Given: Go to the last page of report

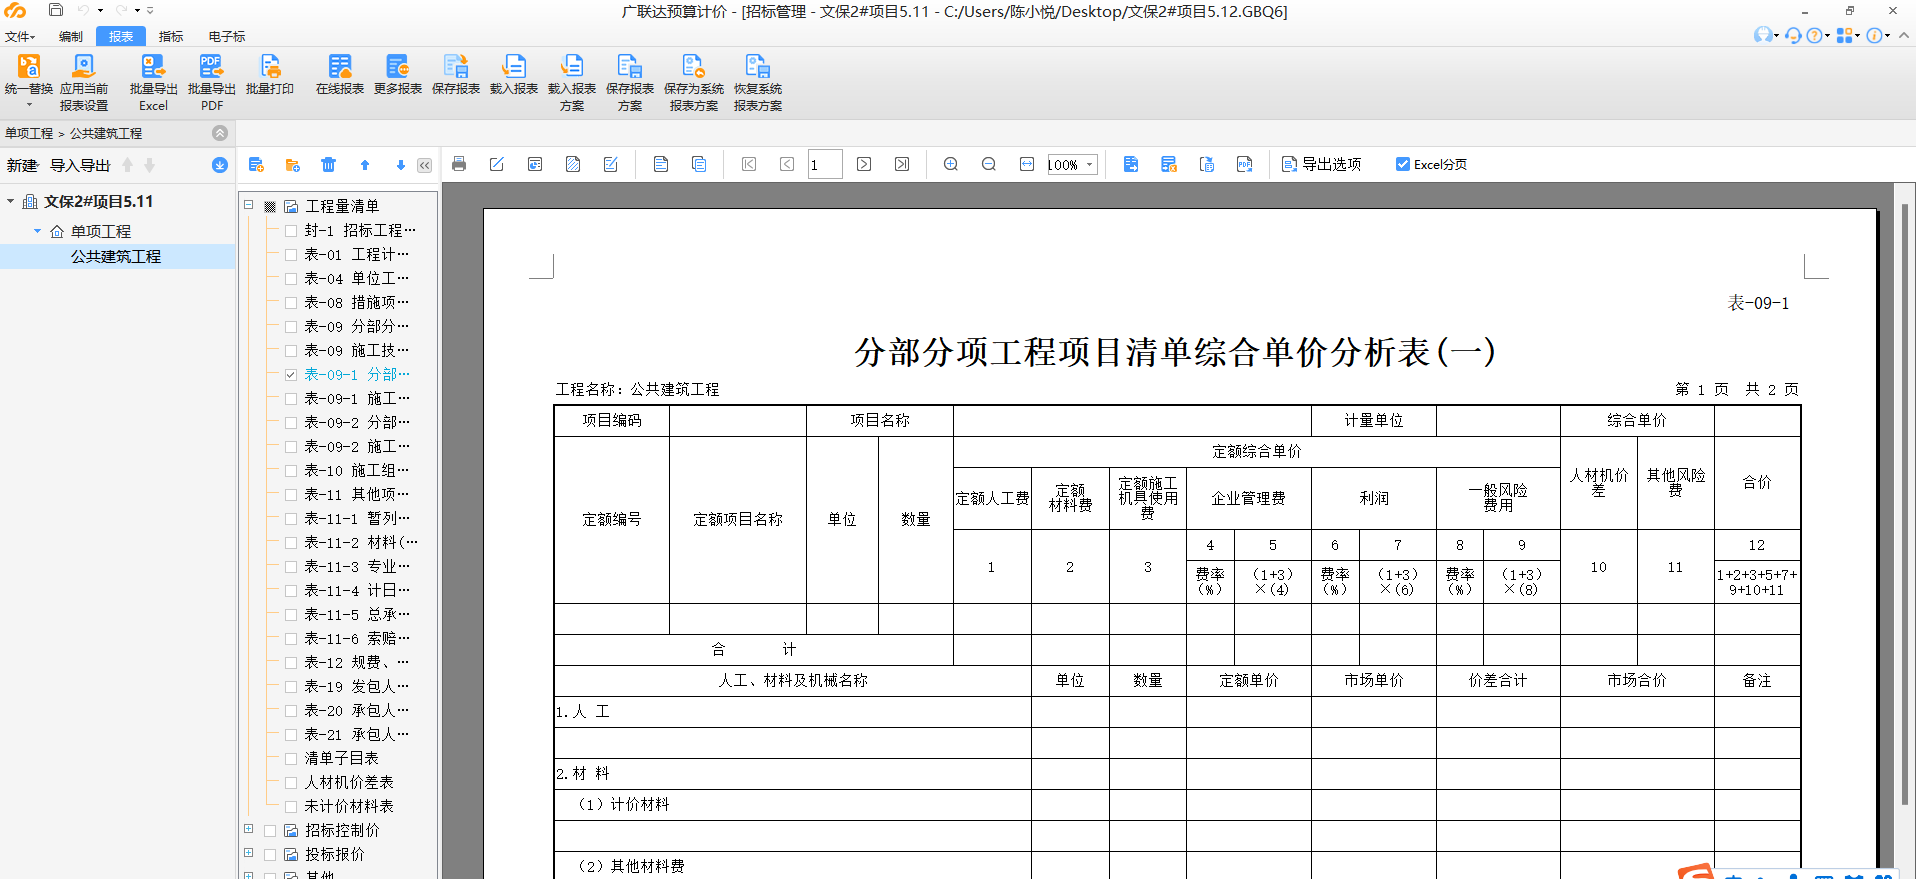Looking at the screenshot, I should pos(902,164).
